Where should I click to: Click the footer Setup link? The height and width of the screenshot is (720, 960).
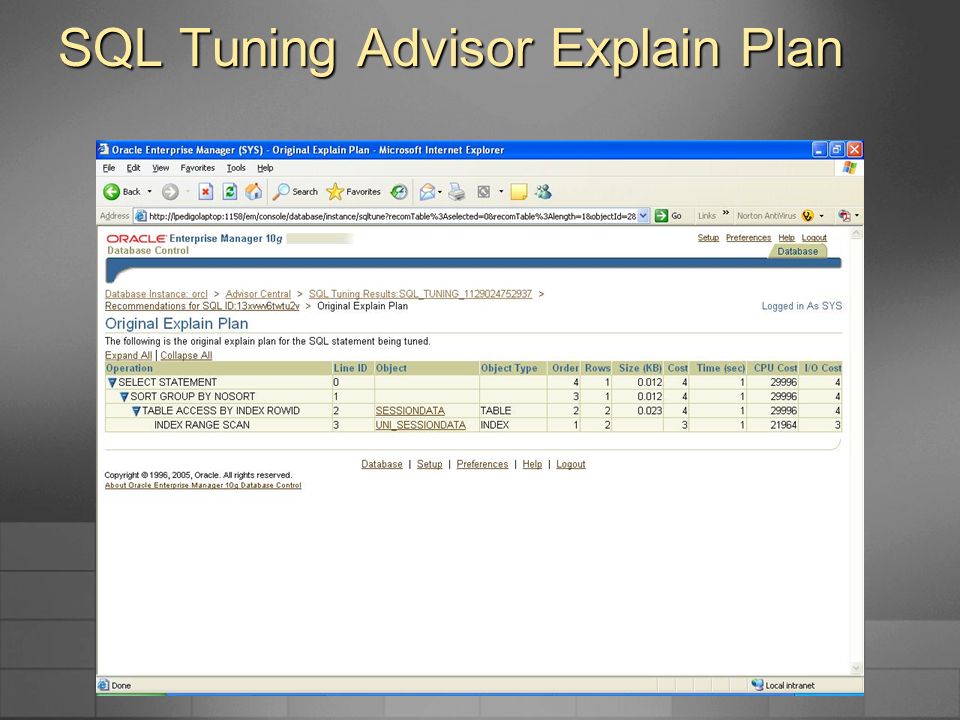[x=429, y=464]
